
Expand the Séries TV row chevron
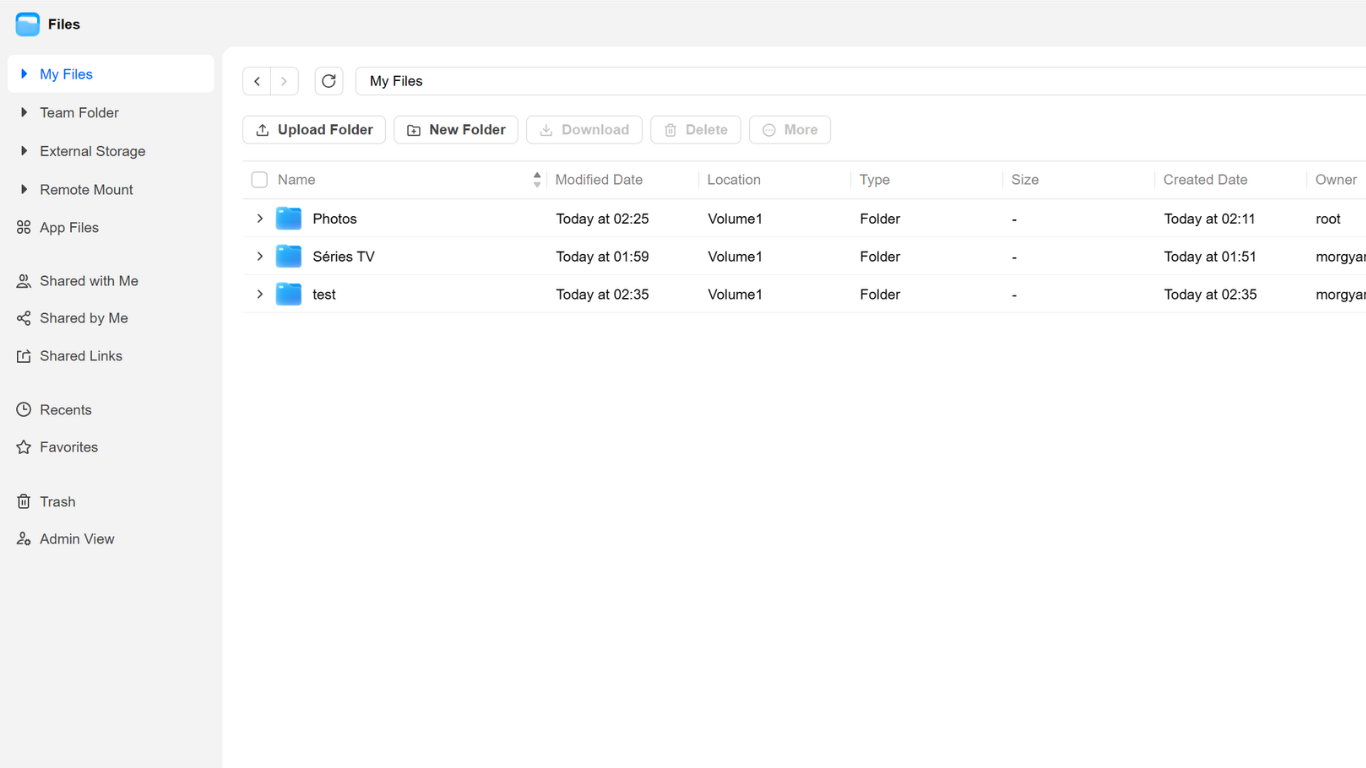coord(260,256)
